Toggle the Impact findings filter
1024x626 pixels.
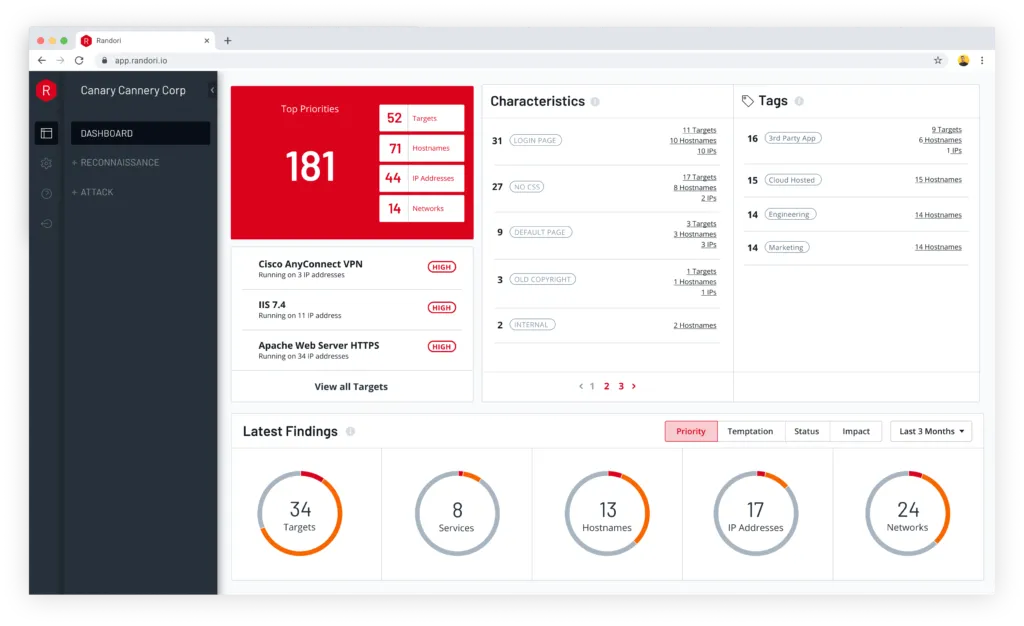click(856, 431)
